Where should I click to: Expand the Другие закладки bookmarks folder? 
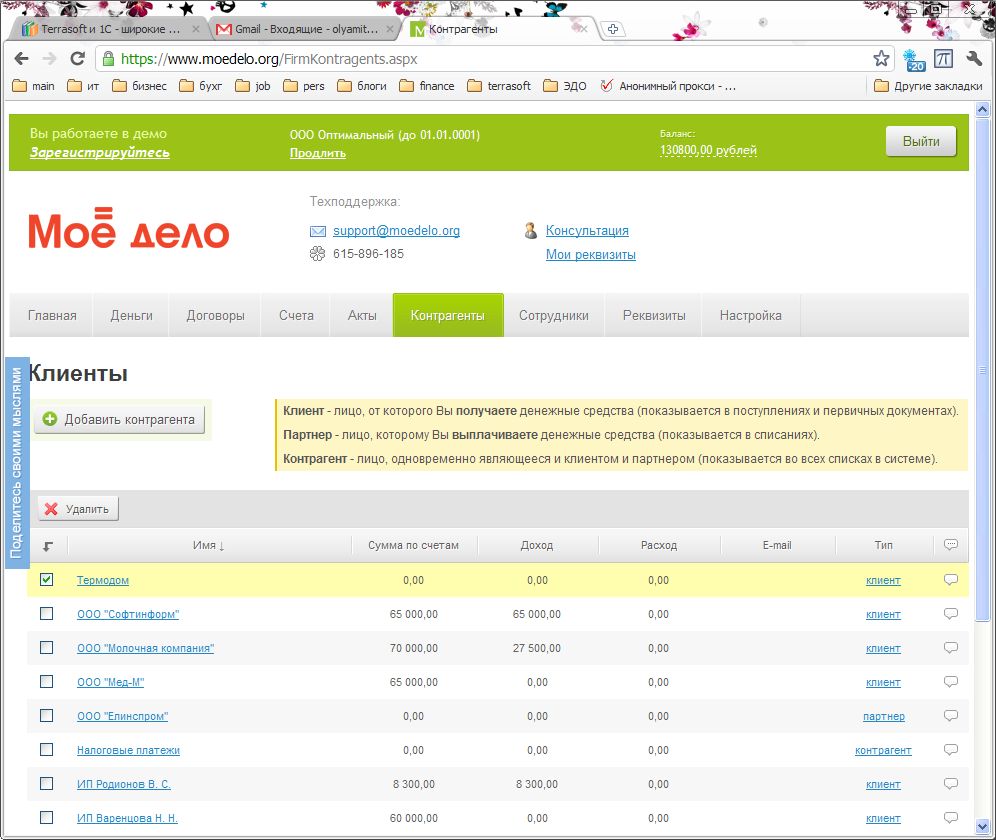click(927, 86)
